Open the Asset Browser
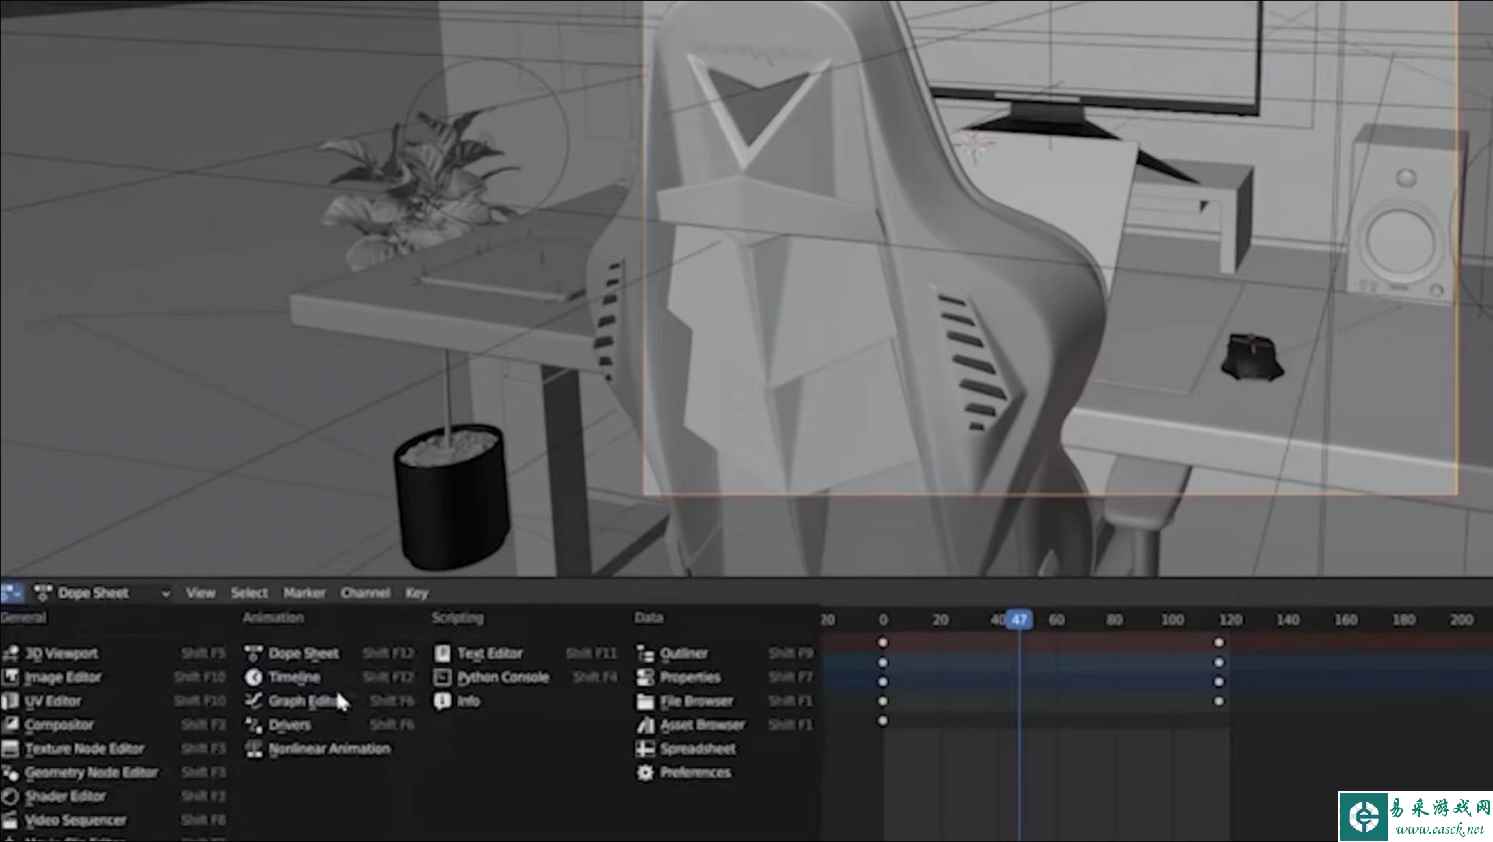 (x=701, y=725)
